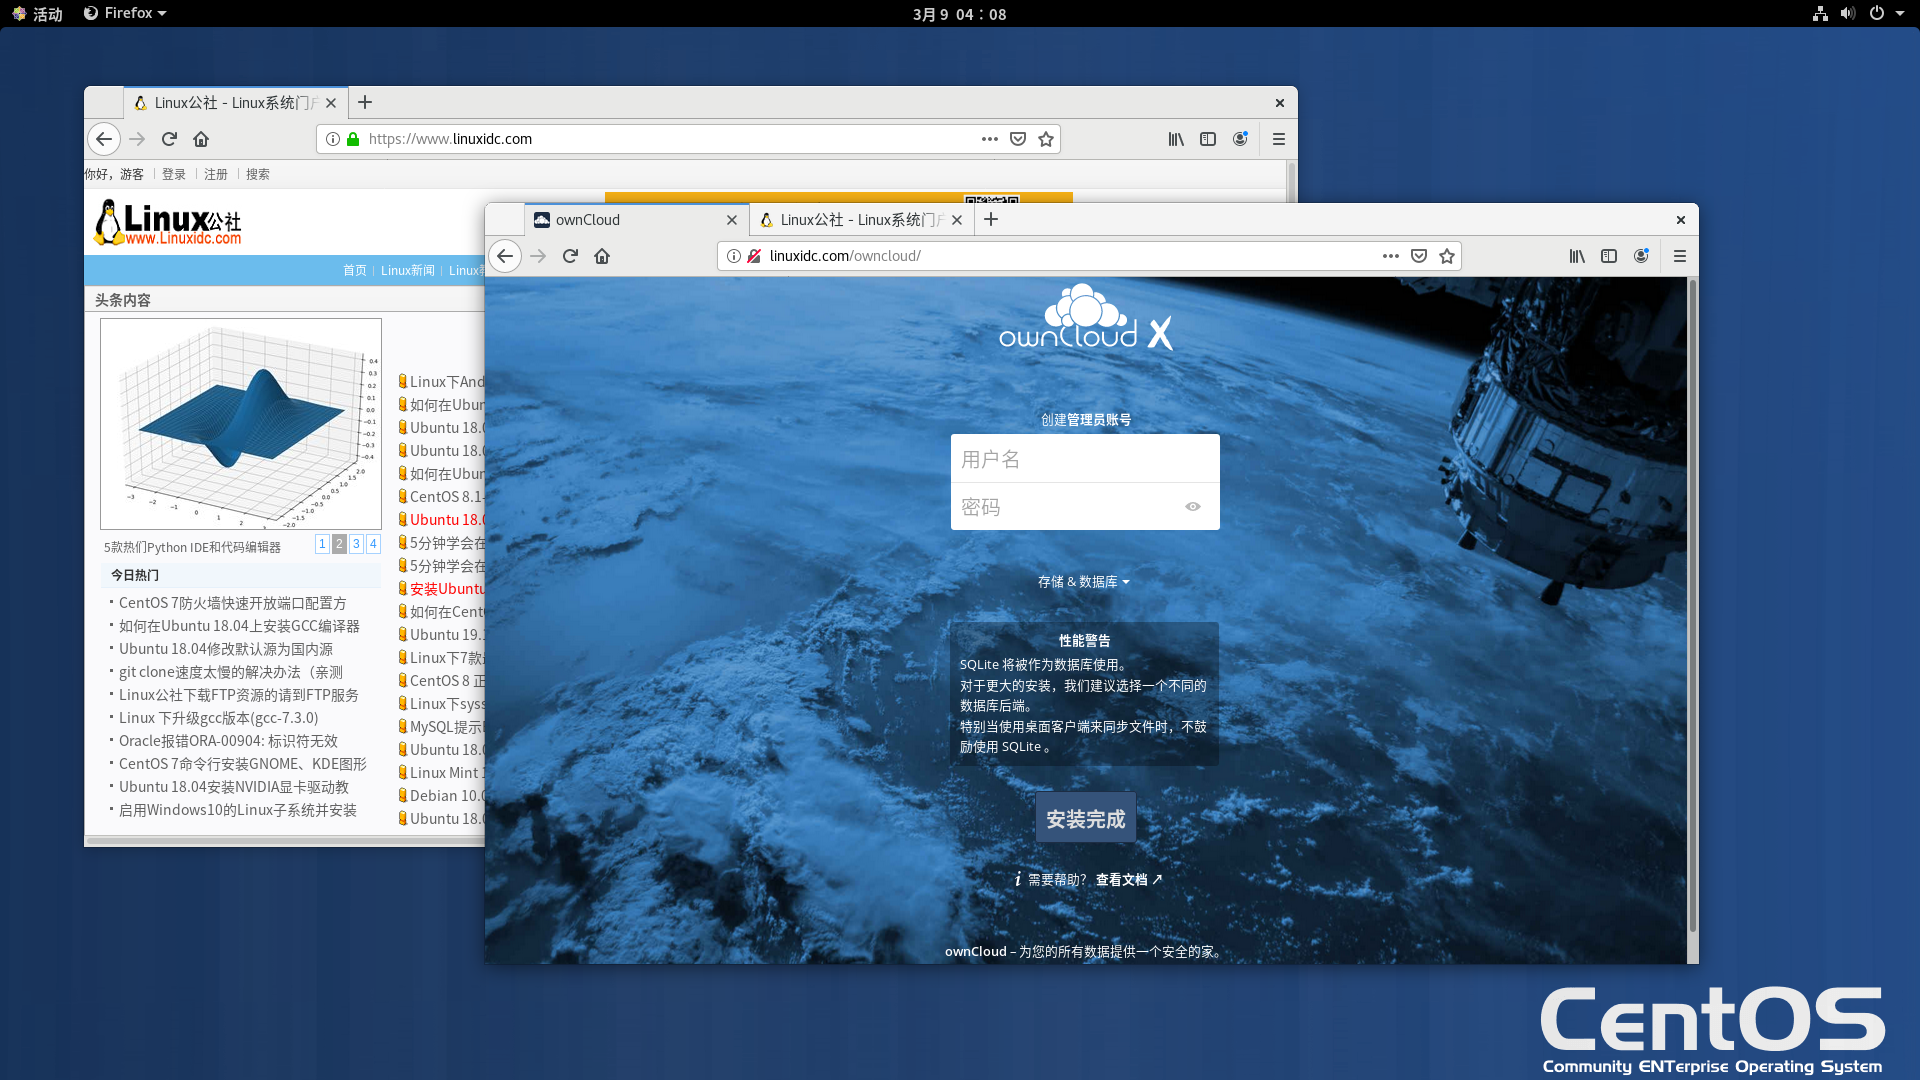Open Firefox application menu in top bar
Screen dimensions: 1920x1080
click(x=125, y=13)
